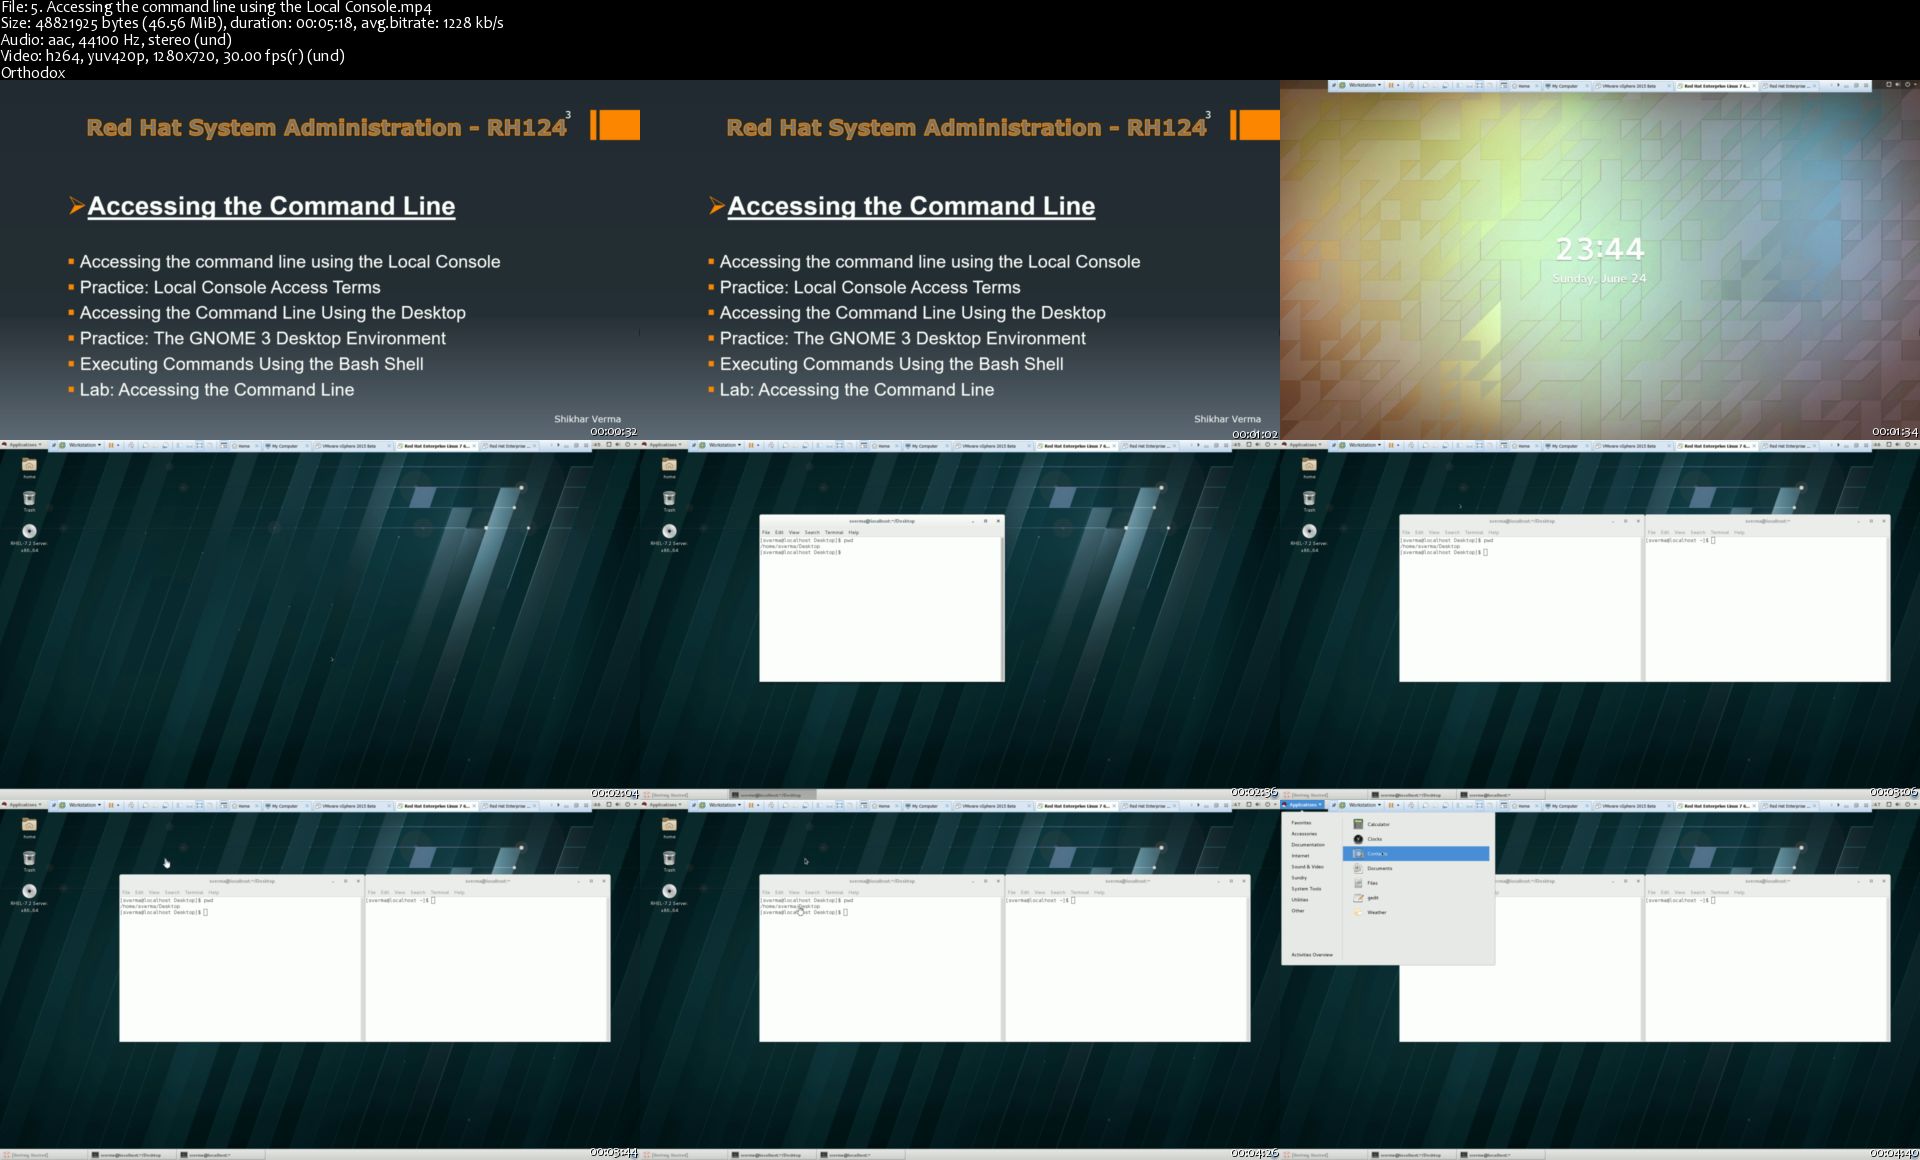Click 'Practice: Local Console Access Terms' on 00:00:32 slide
The width and height of the screenshot is (1920, 1160).
pos(230,287)
